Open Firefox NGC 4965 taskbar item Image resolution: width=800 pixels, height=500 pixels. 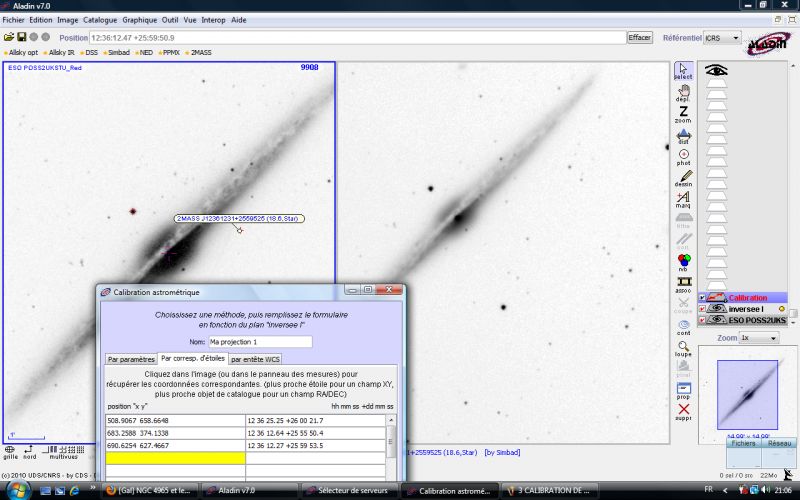(149, 491)
